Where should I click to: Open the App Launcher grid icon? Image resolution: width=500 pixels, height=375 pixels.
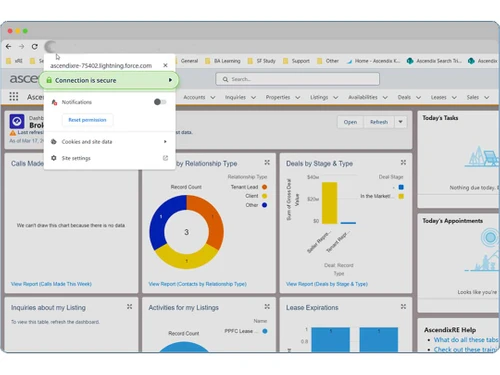(14, 97)
